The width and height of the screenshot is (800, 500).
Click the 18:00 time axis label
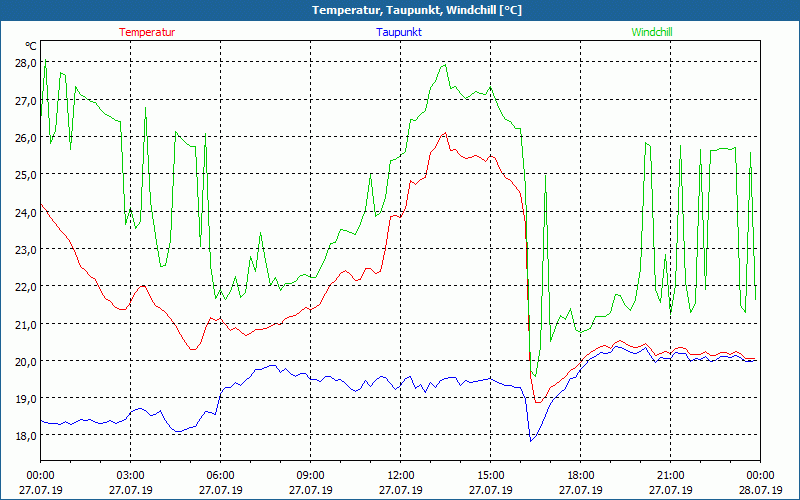(581, 476)
